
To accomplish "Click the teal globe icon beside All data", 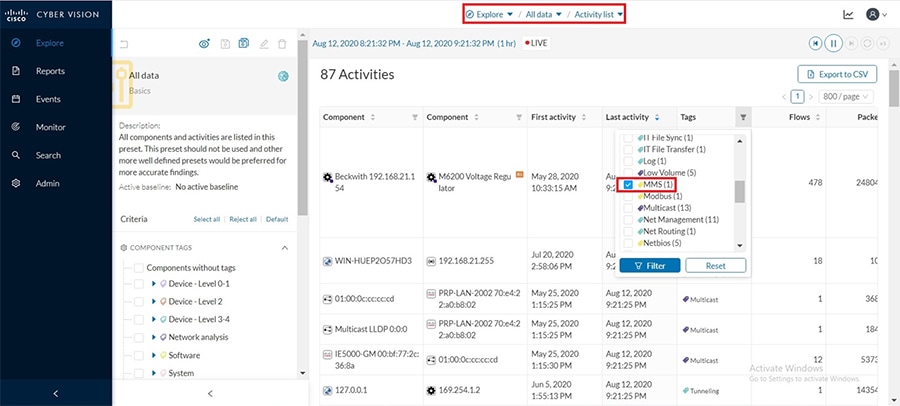I will point(283,76).
